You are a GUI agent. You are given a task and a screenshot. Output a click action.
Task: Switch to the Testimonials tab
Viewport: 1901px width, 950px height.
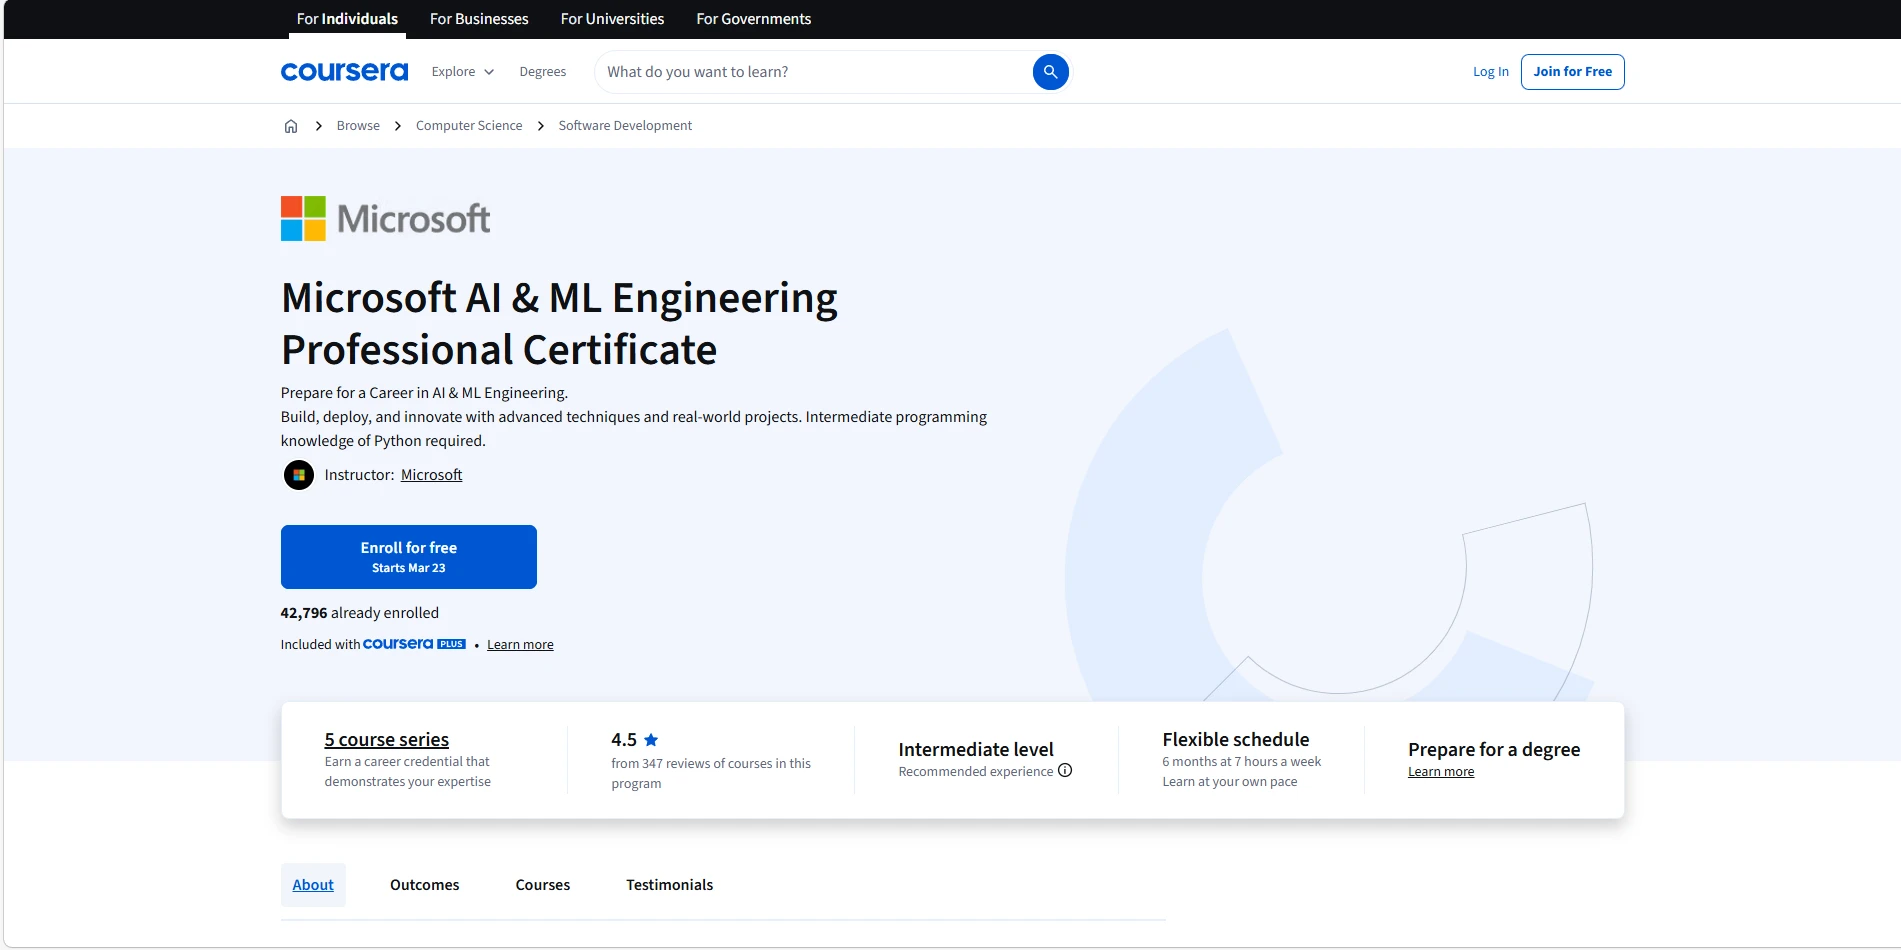(668, 884)
